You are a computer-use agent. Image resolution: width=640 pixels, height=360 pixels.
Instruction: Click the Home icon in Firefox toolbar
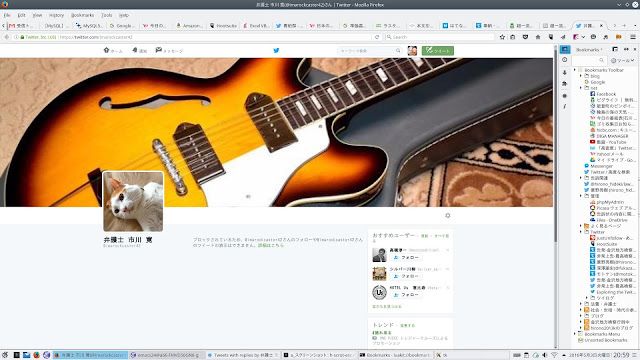click(x=538, y=37)
